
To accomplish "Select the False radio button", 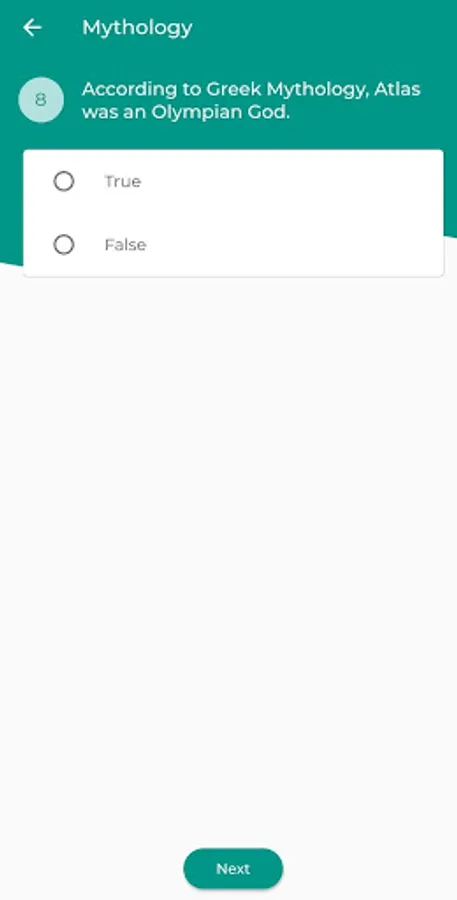I will click(x=64, y=245).
